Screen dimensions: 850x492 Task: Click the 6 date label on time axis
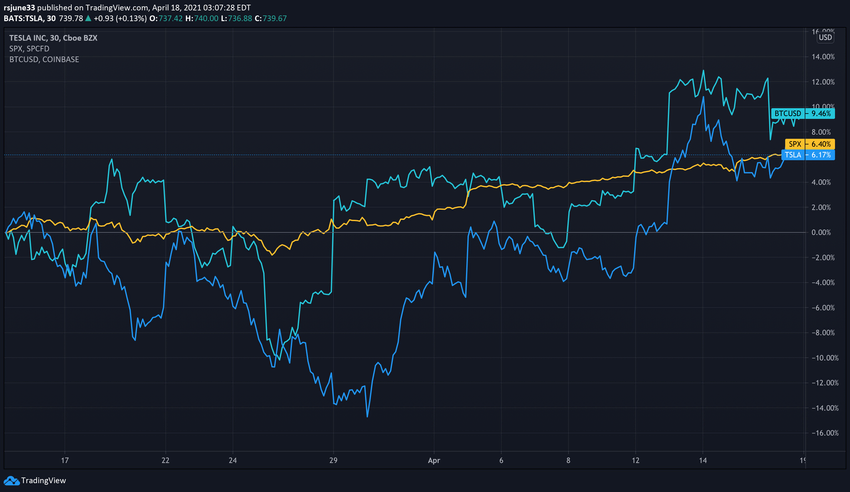(501, 461)
